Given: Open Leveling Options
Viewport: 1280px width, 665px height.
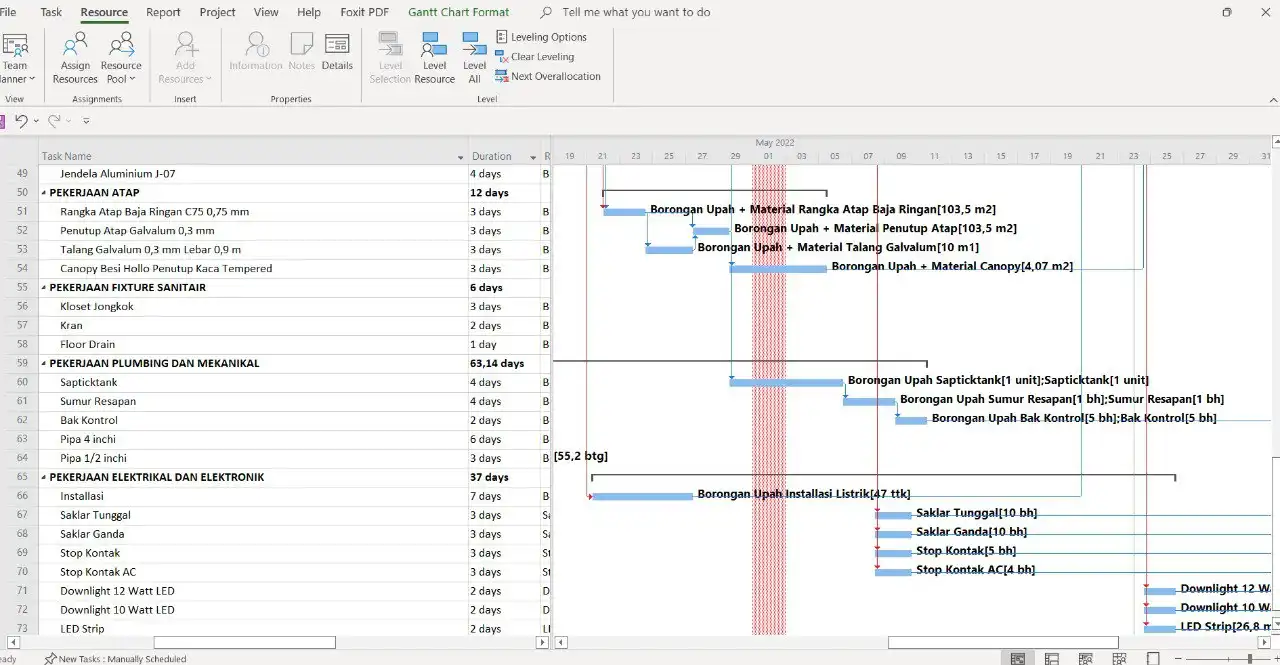Looking at the screenshot, I should point(541,37).
